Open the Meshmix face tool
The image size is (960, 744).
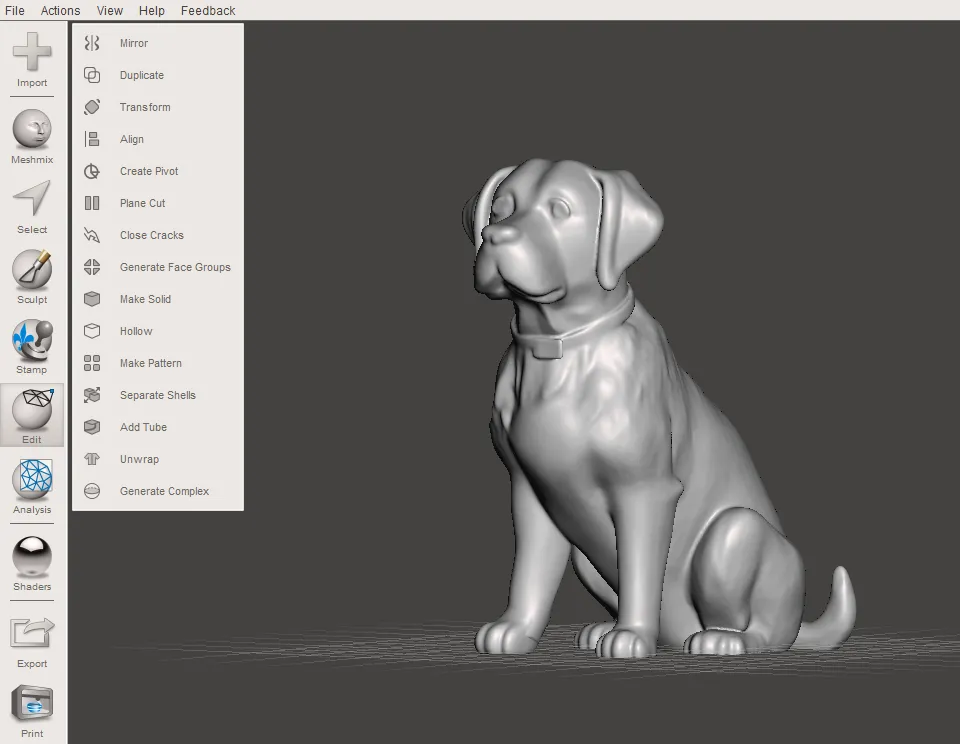coord(32,129)
